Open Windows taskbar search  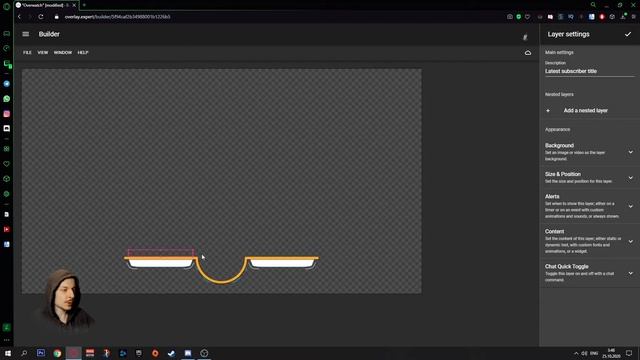click(24, 353)
